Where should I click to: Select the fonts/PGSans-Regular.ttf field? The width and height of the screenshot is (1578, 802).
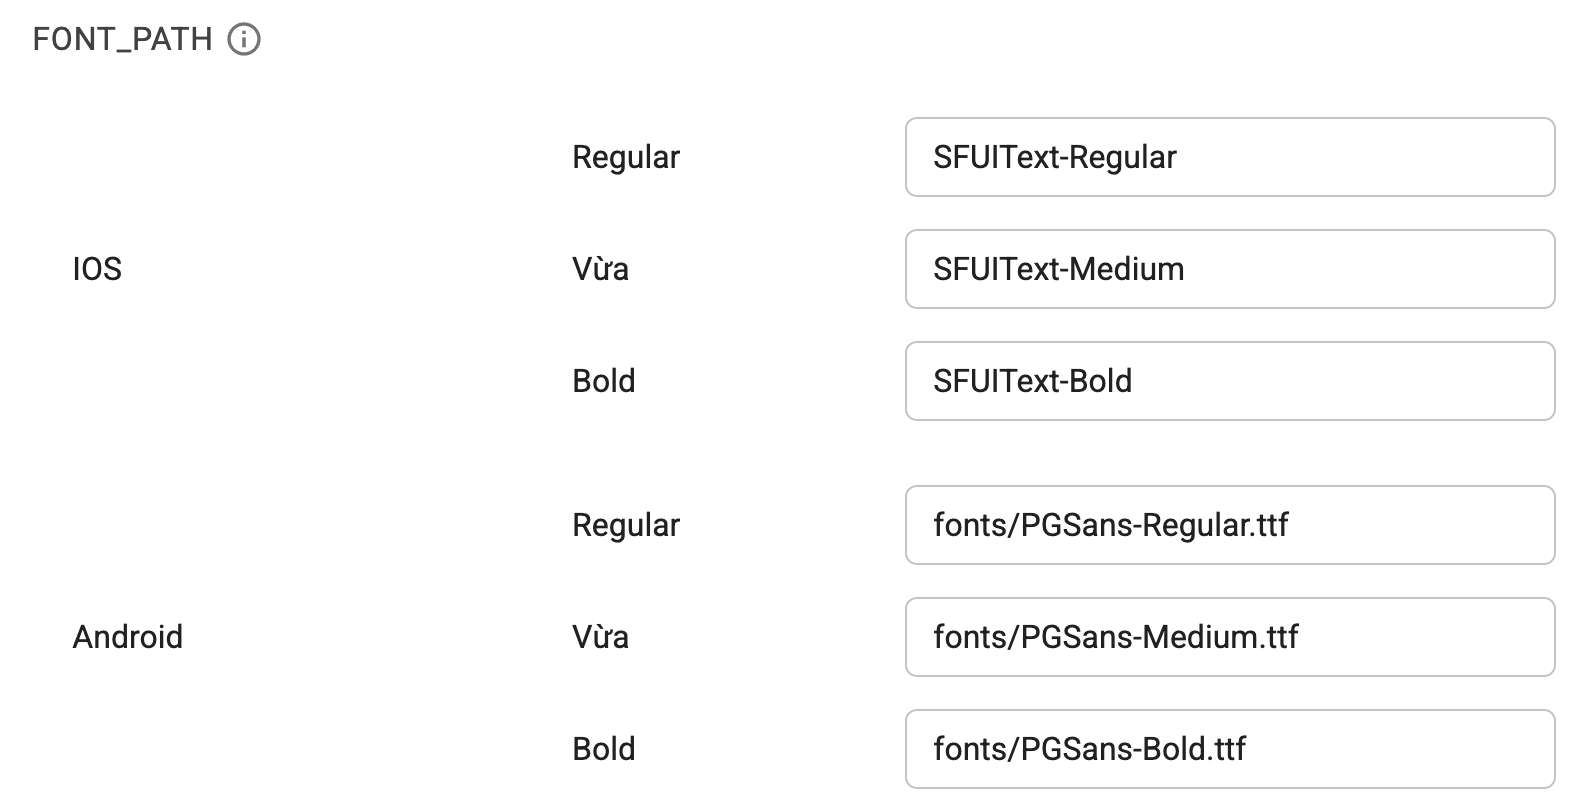coord(1228,525)
